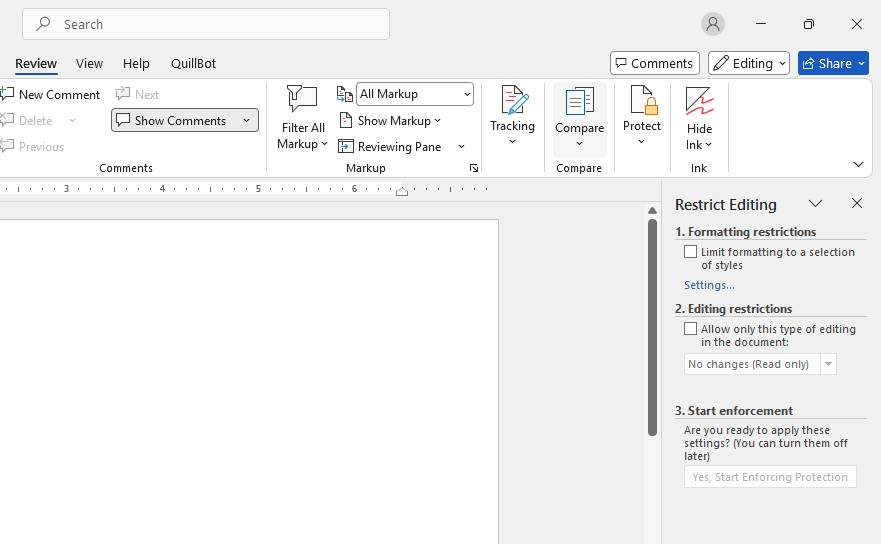
Task: Toggle the Reviewing Pane
Action: click(x=389, y=147)
